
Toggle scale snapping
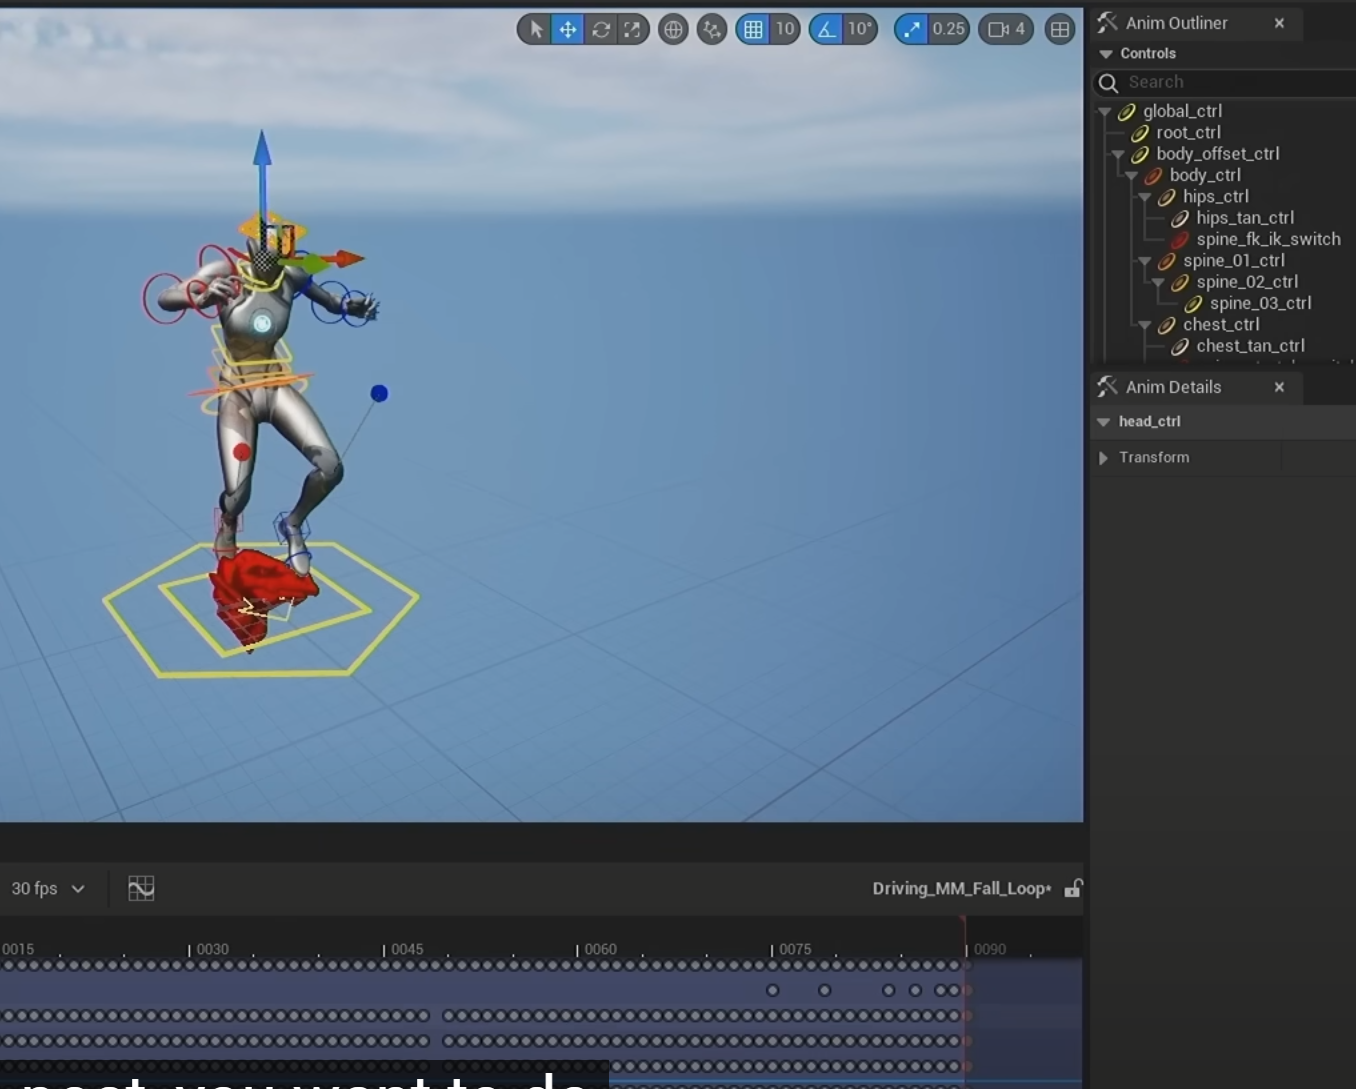pyautogui.click(x=911, y=29)
